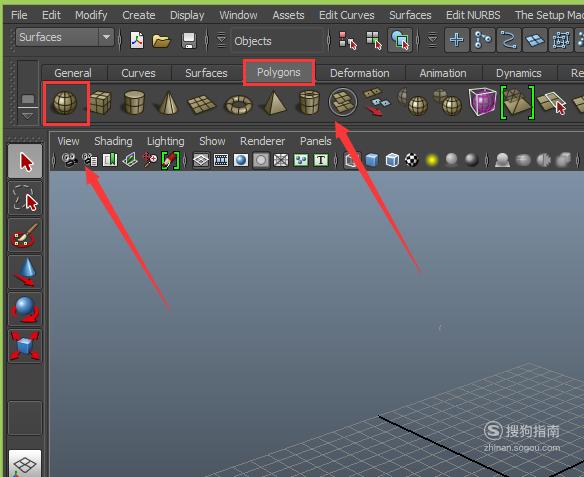584x477 pixels.
Task: Switch to the Dynamics shelf tab
Action: pyautogui.click(x=518, y=73)
